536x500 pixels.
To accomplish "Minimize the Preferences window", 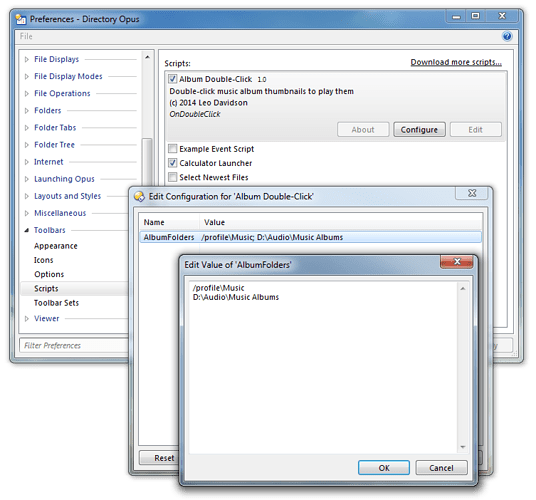I will point(456,16).
